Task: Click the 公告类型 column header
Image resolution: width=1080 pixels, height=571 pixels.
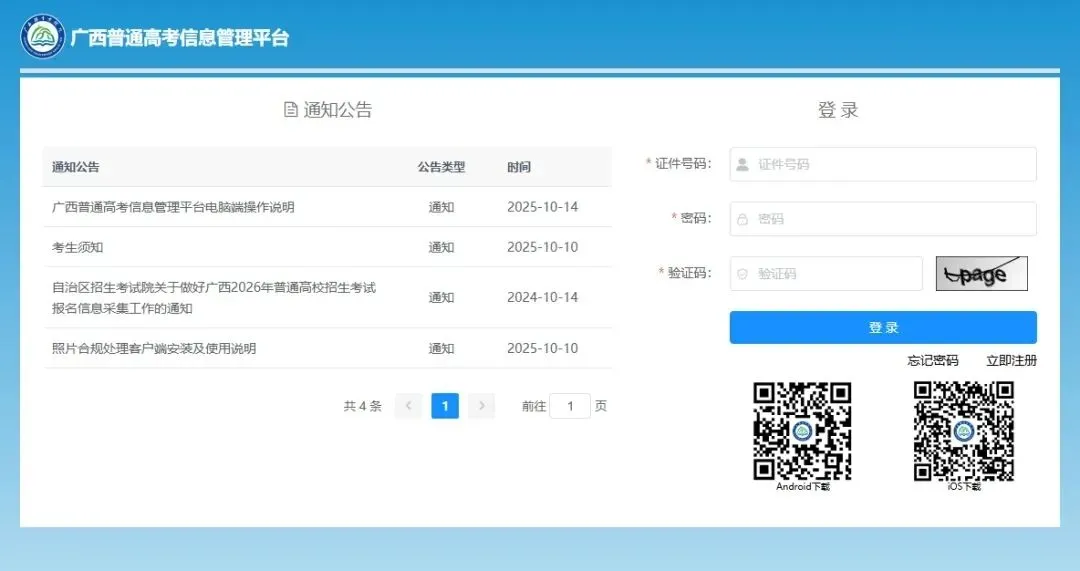Action: point(441,167)
